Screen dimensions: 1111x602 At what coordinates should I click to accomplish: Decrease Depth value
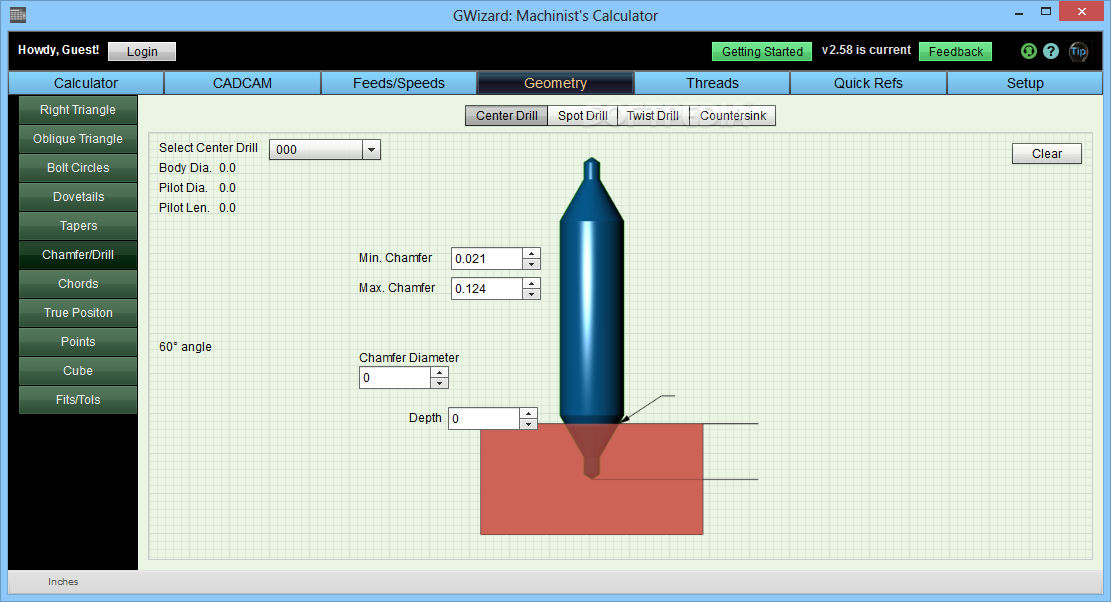529,424
